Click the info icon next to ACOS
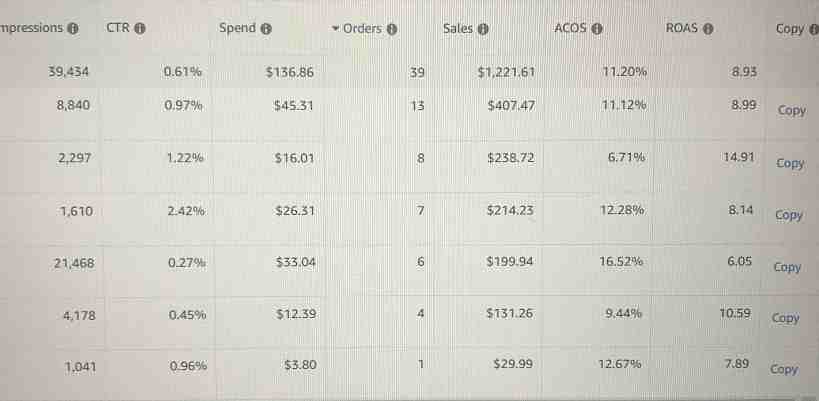This screenshot has width=819, height=401. point(596,29)
